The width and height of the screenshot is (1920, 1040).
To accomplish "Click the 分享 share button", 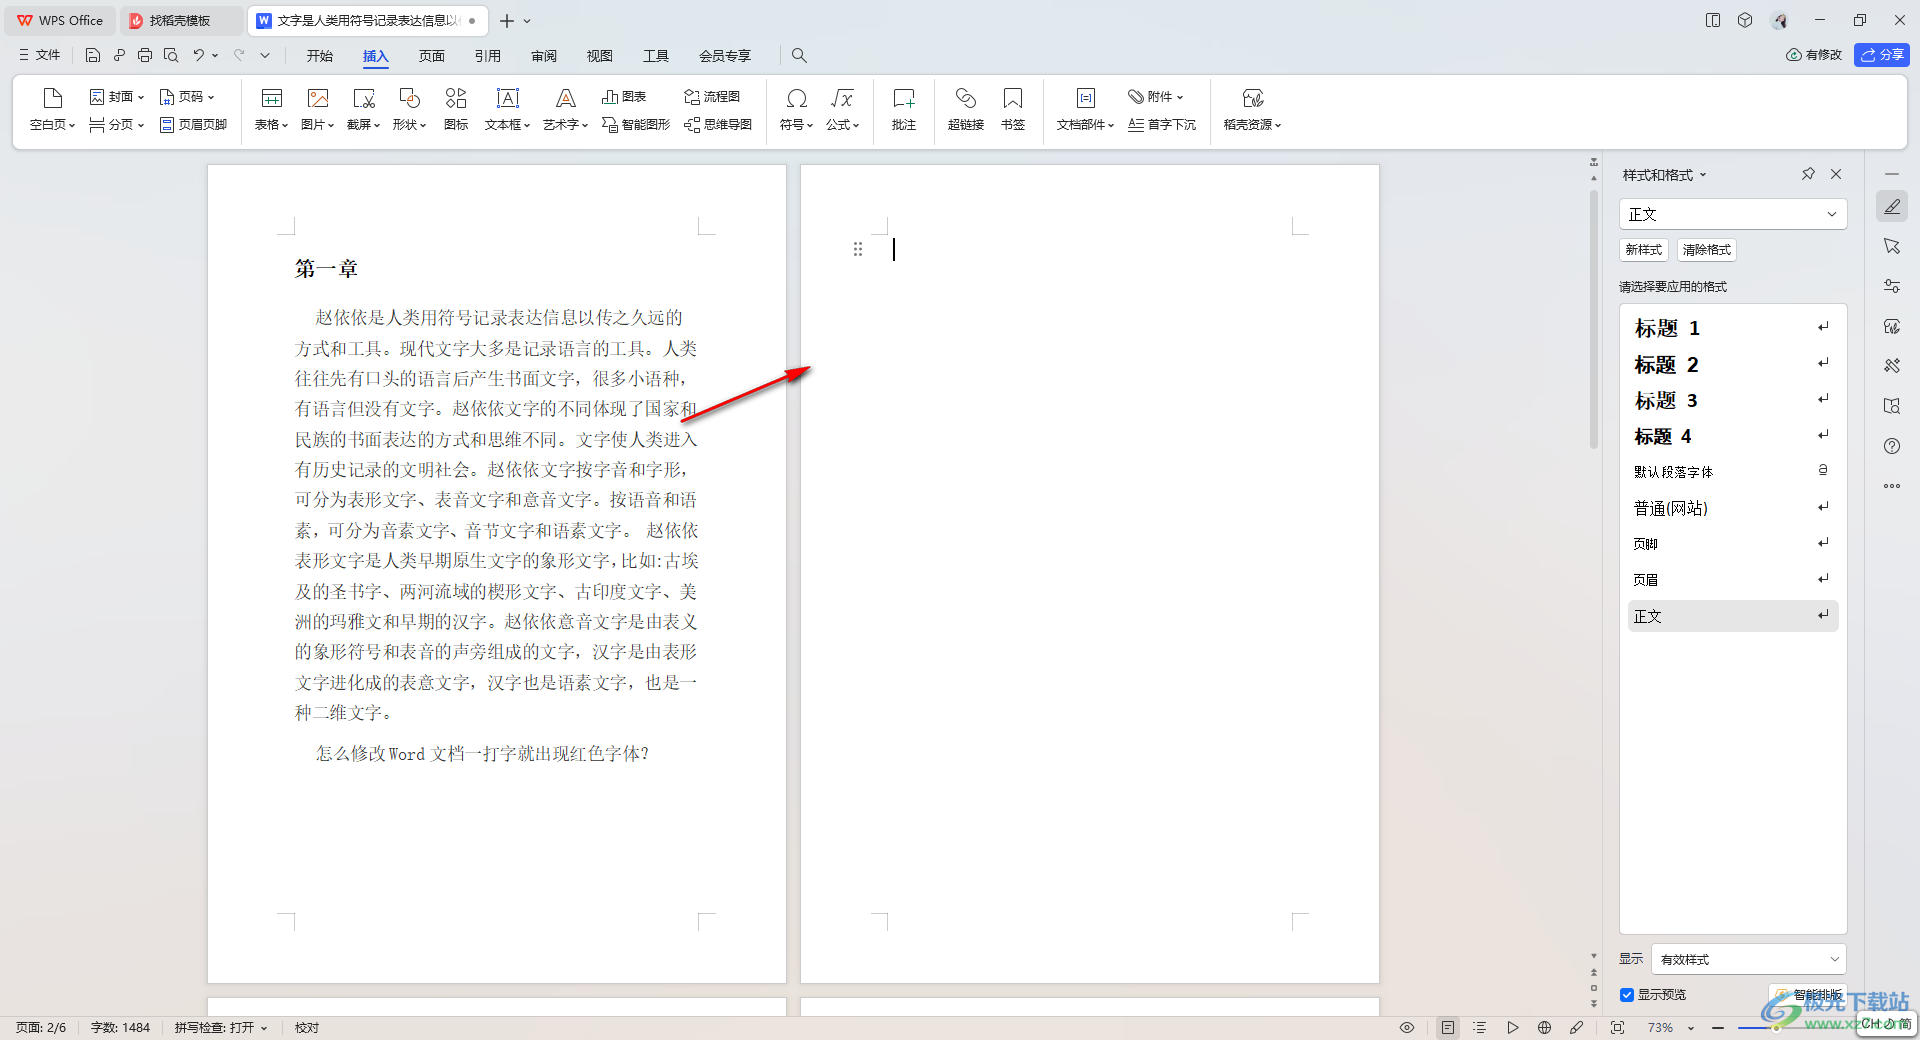I will (x=1881, y=55).
